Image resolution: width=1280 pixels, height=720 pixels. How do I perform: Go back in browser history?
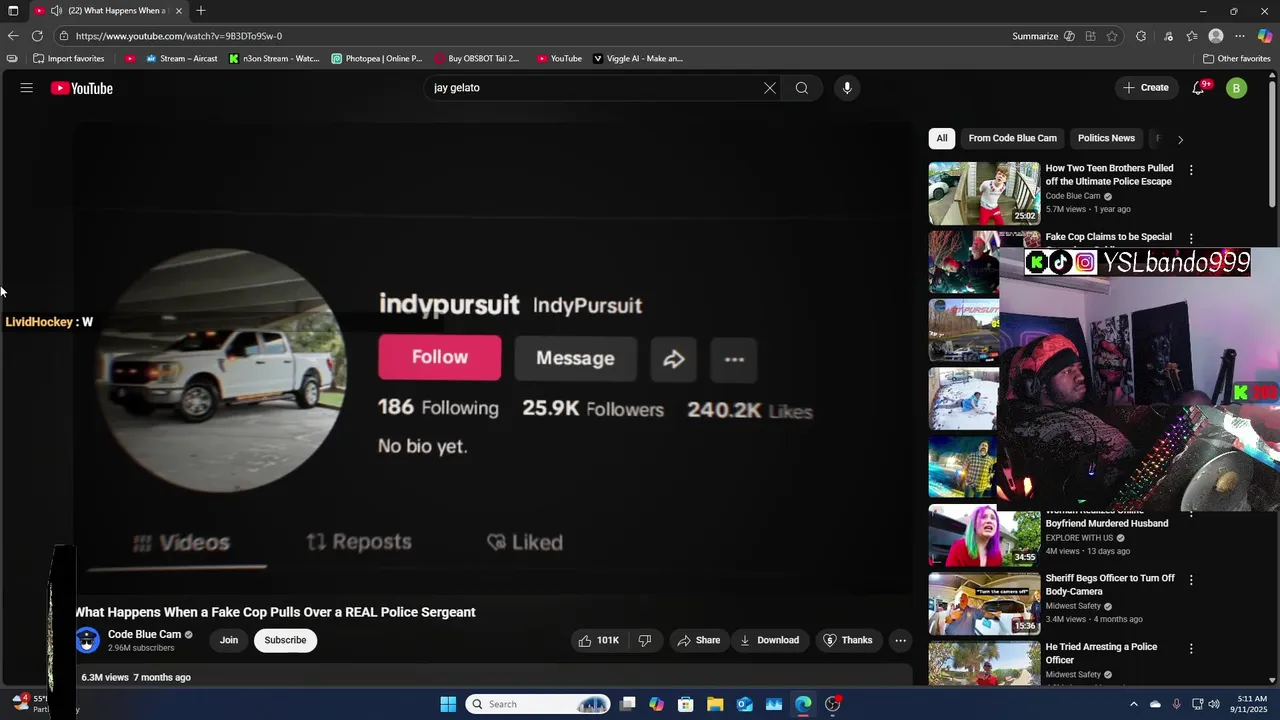click(x=13, y=36)
